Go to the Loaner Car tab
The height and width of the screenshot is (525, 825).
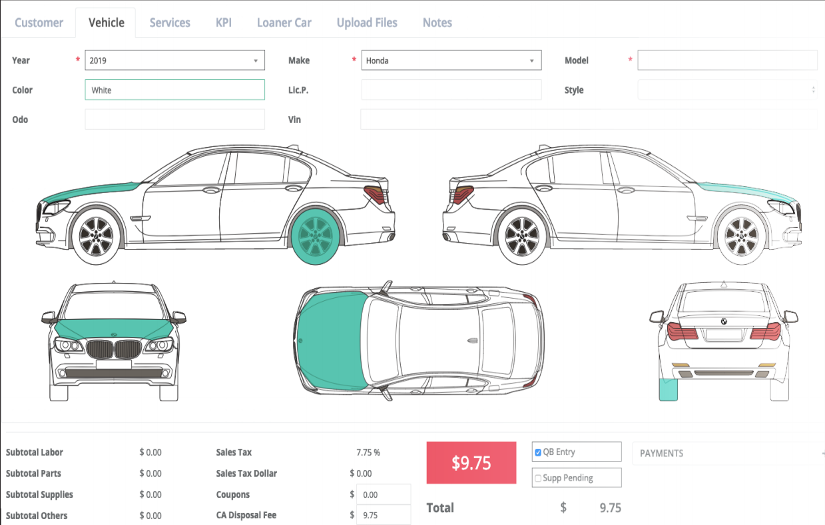(x=284, y=23)
